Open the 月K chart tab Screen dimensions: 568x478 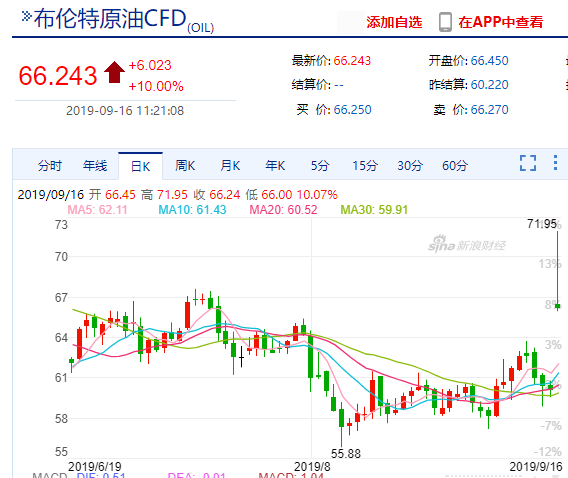click(230, 166)
